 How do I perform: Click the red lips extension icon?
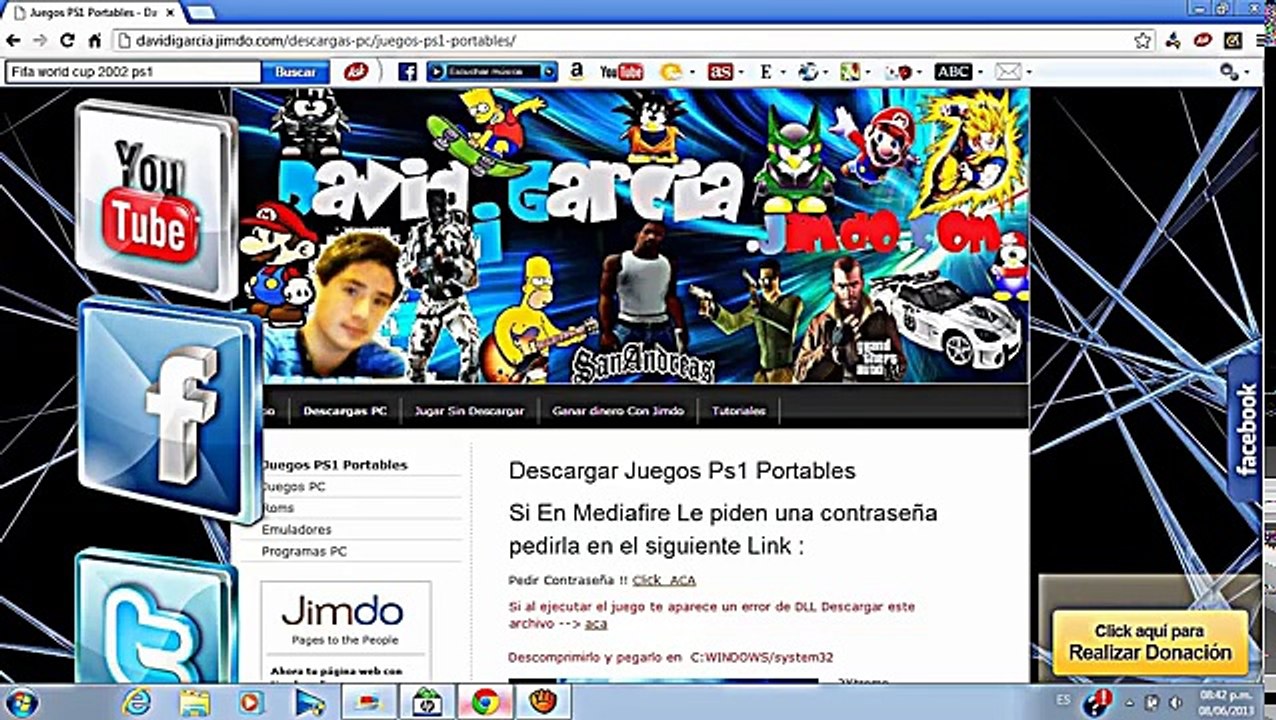(x=1203, y=41)
